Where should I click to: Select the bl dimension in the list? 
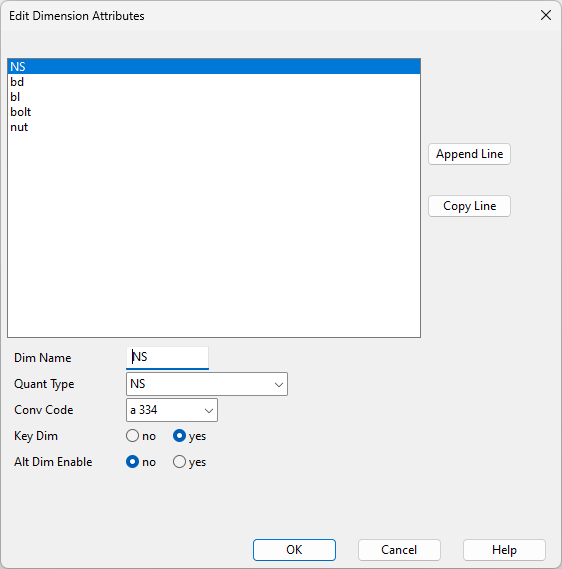point(214,97)
